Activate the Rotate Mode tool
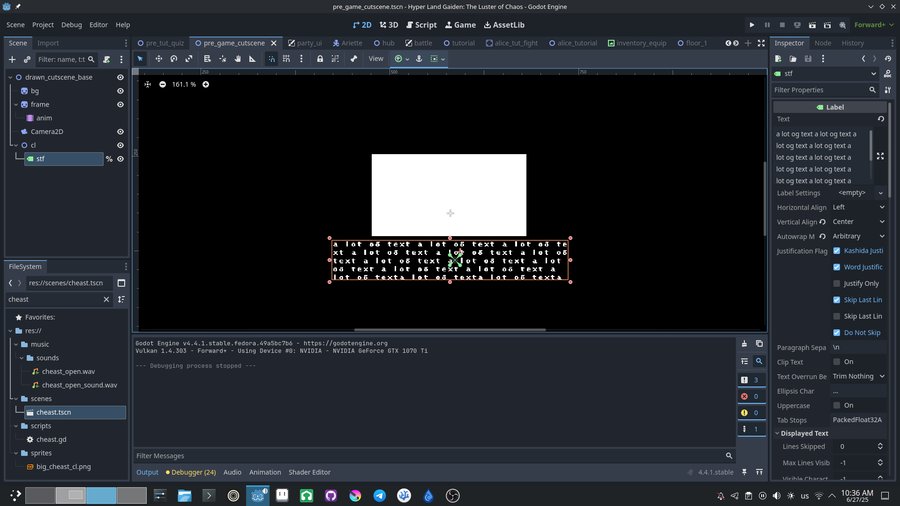Screen dimensions: 900x506 173,59
